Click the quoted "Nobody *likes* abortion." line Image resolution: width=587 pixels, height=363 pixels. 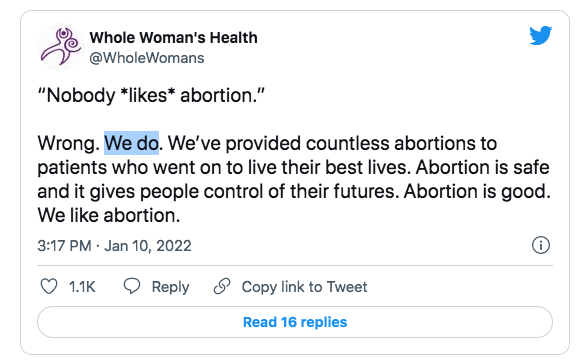pyautogui.click(x=151, y=95)
